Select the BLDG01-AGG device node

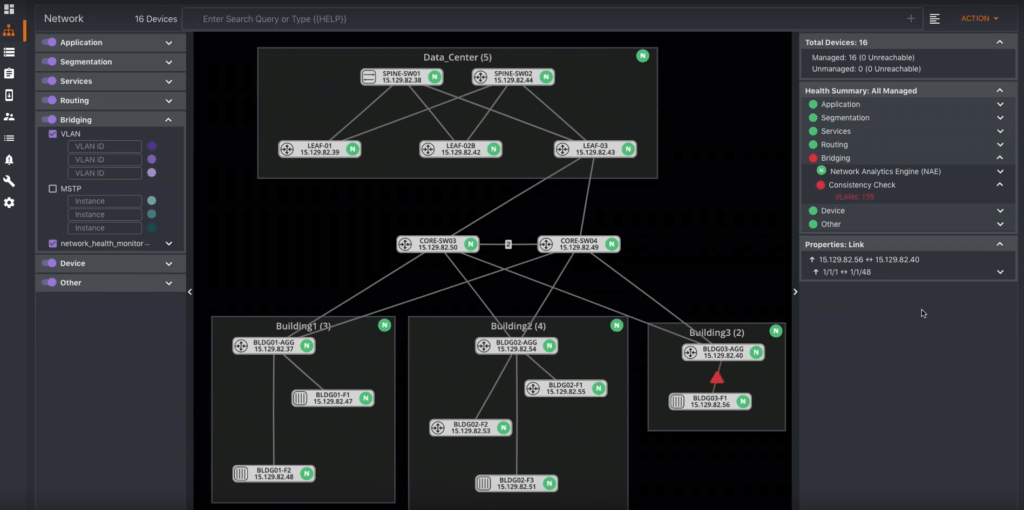click(274, 345)
